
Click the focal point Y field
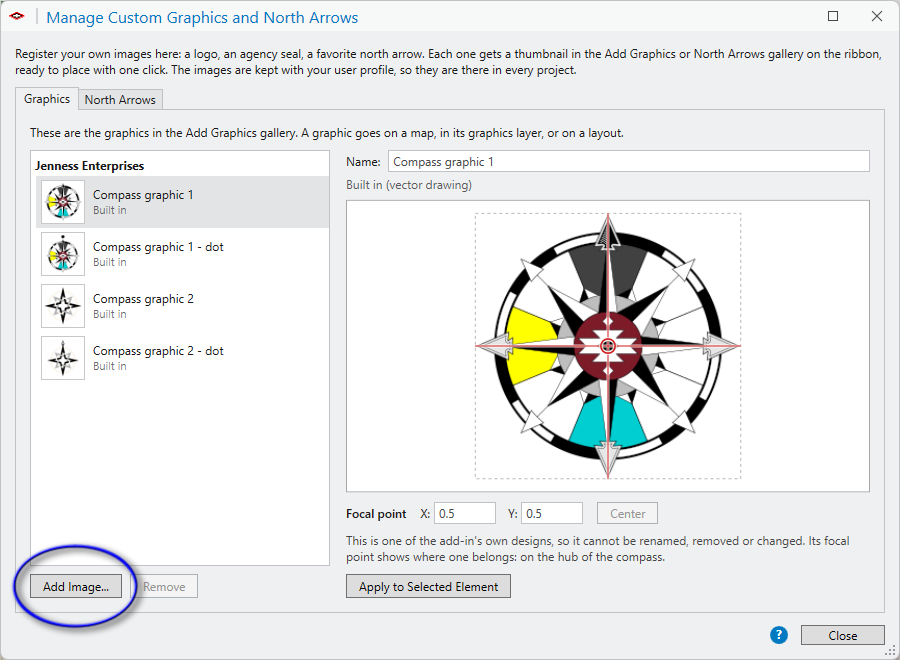552,513
